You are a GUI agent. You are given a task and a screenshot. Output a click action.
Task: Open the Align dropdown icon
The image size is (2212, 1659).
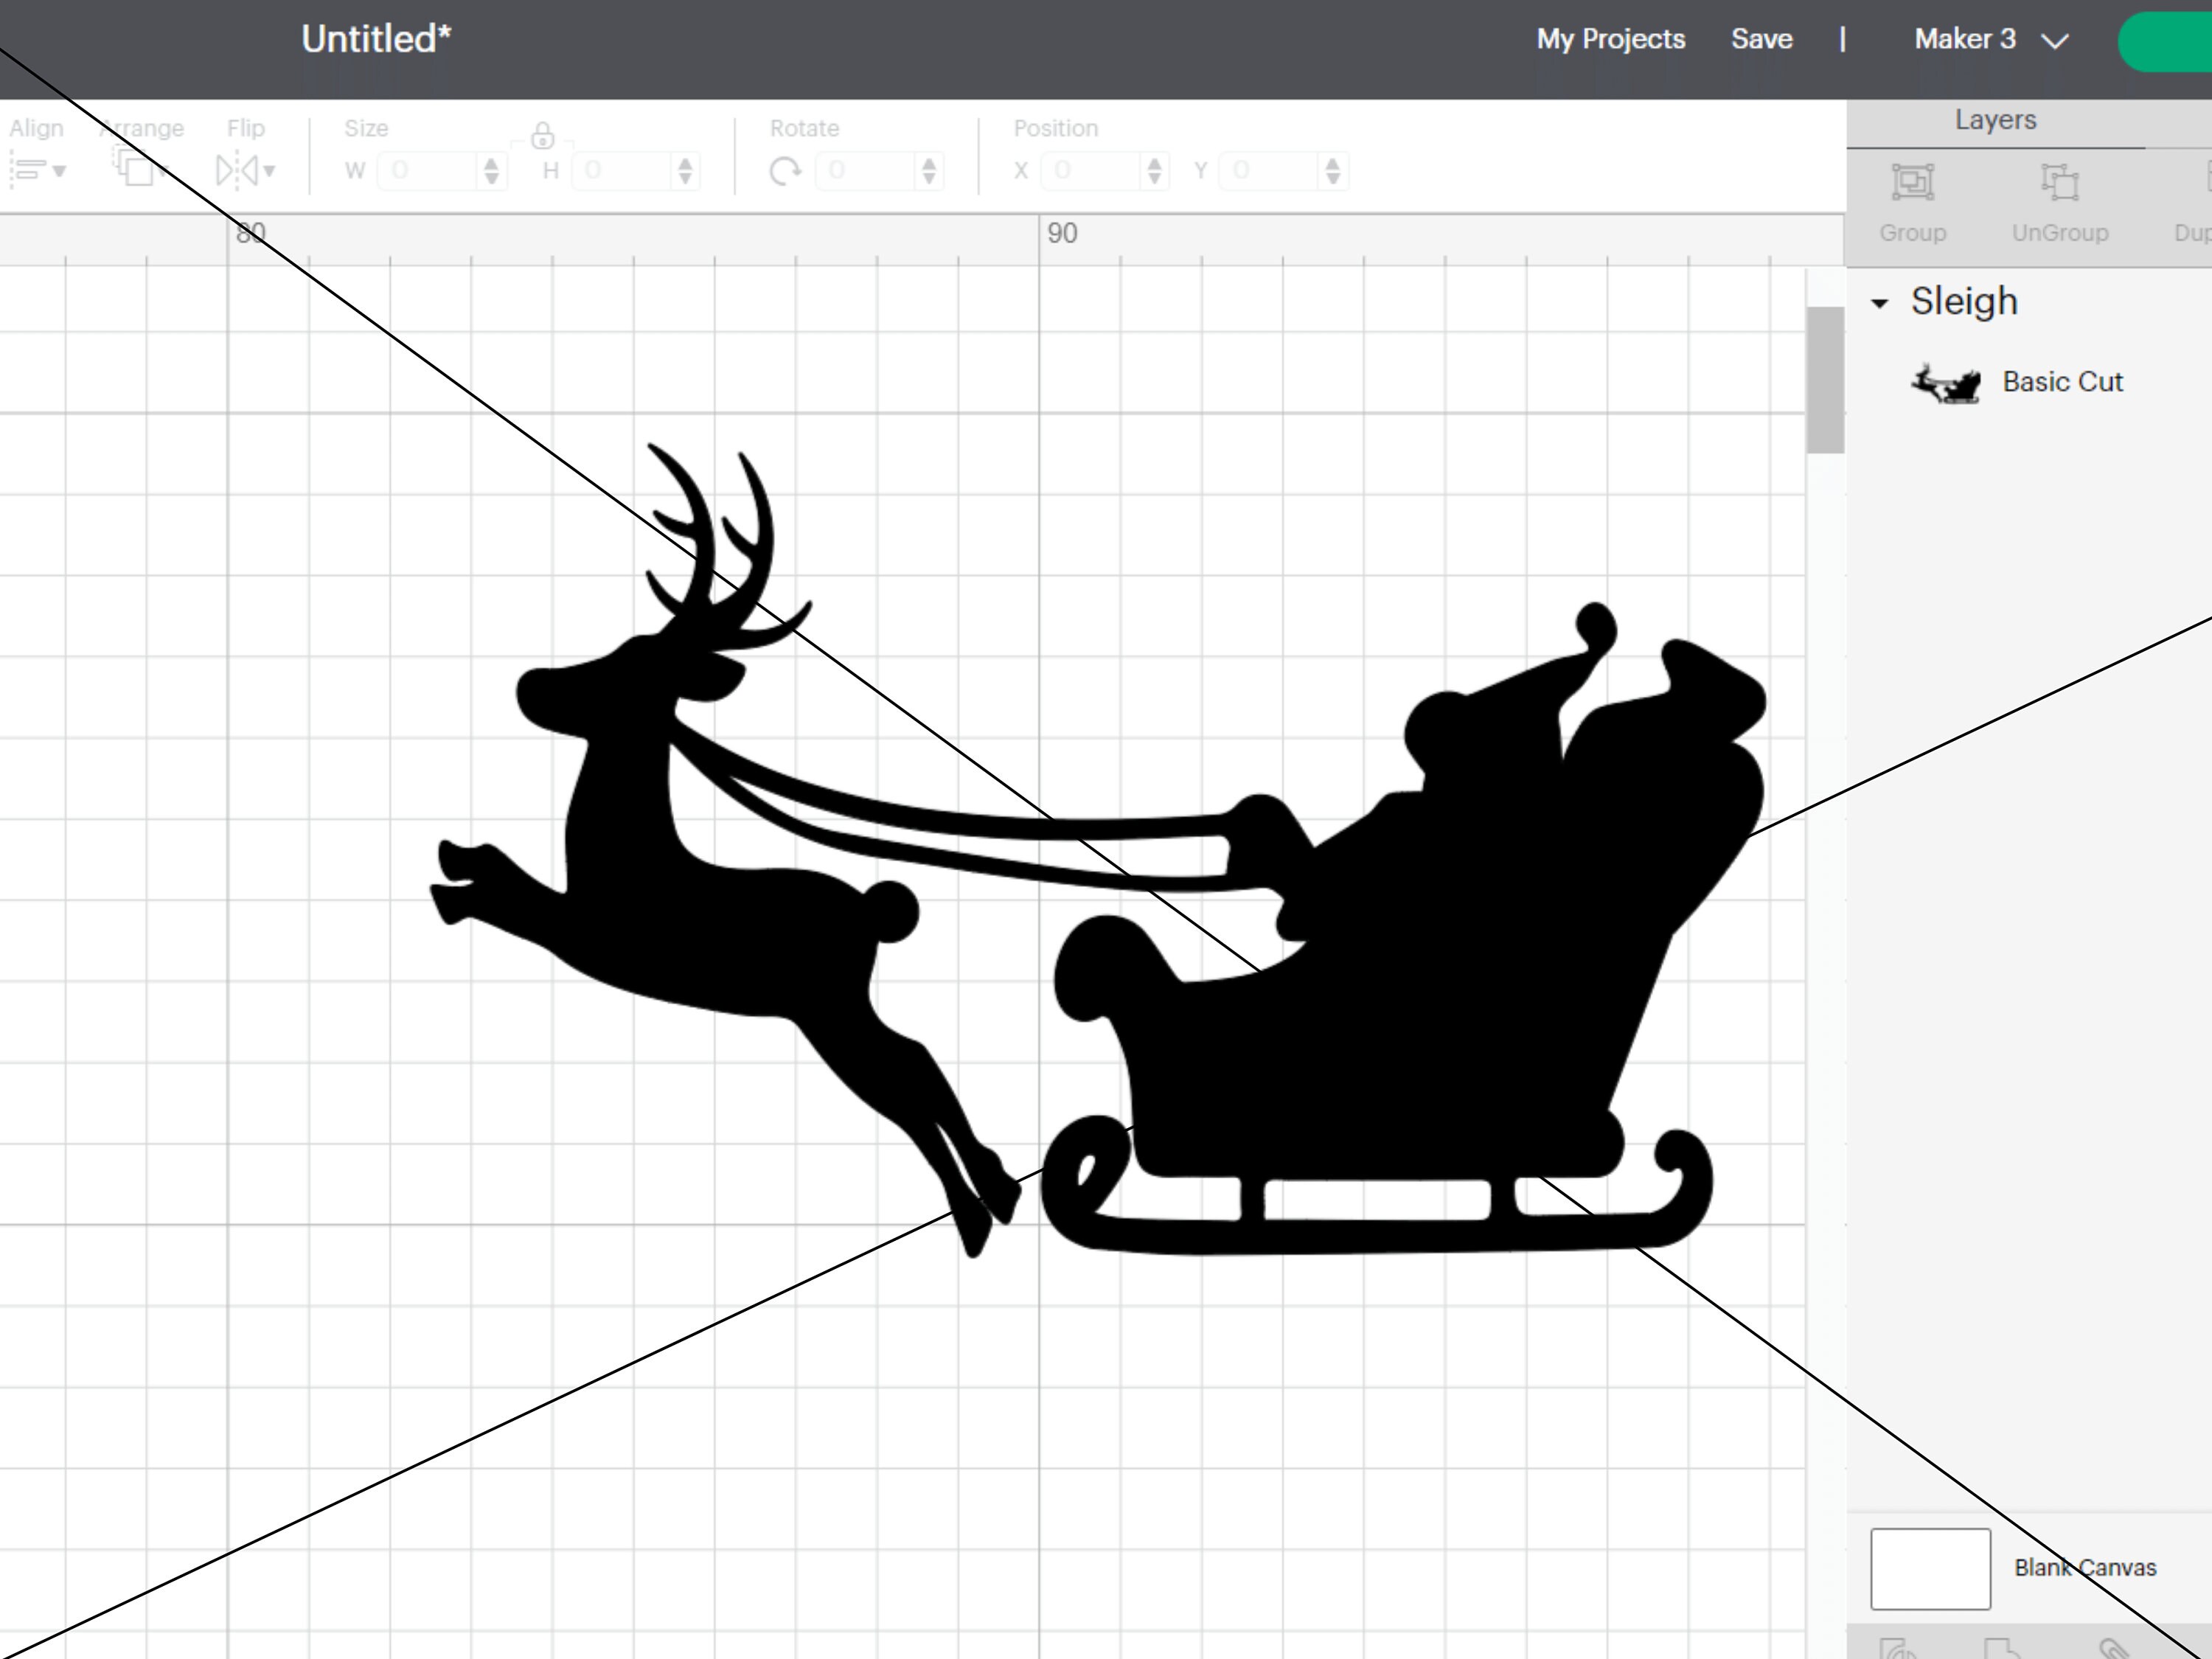(37, 170)
